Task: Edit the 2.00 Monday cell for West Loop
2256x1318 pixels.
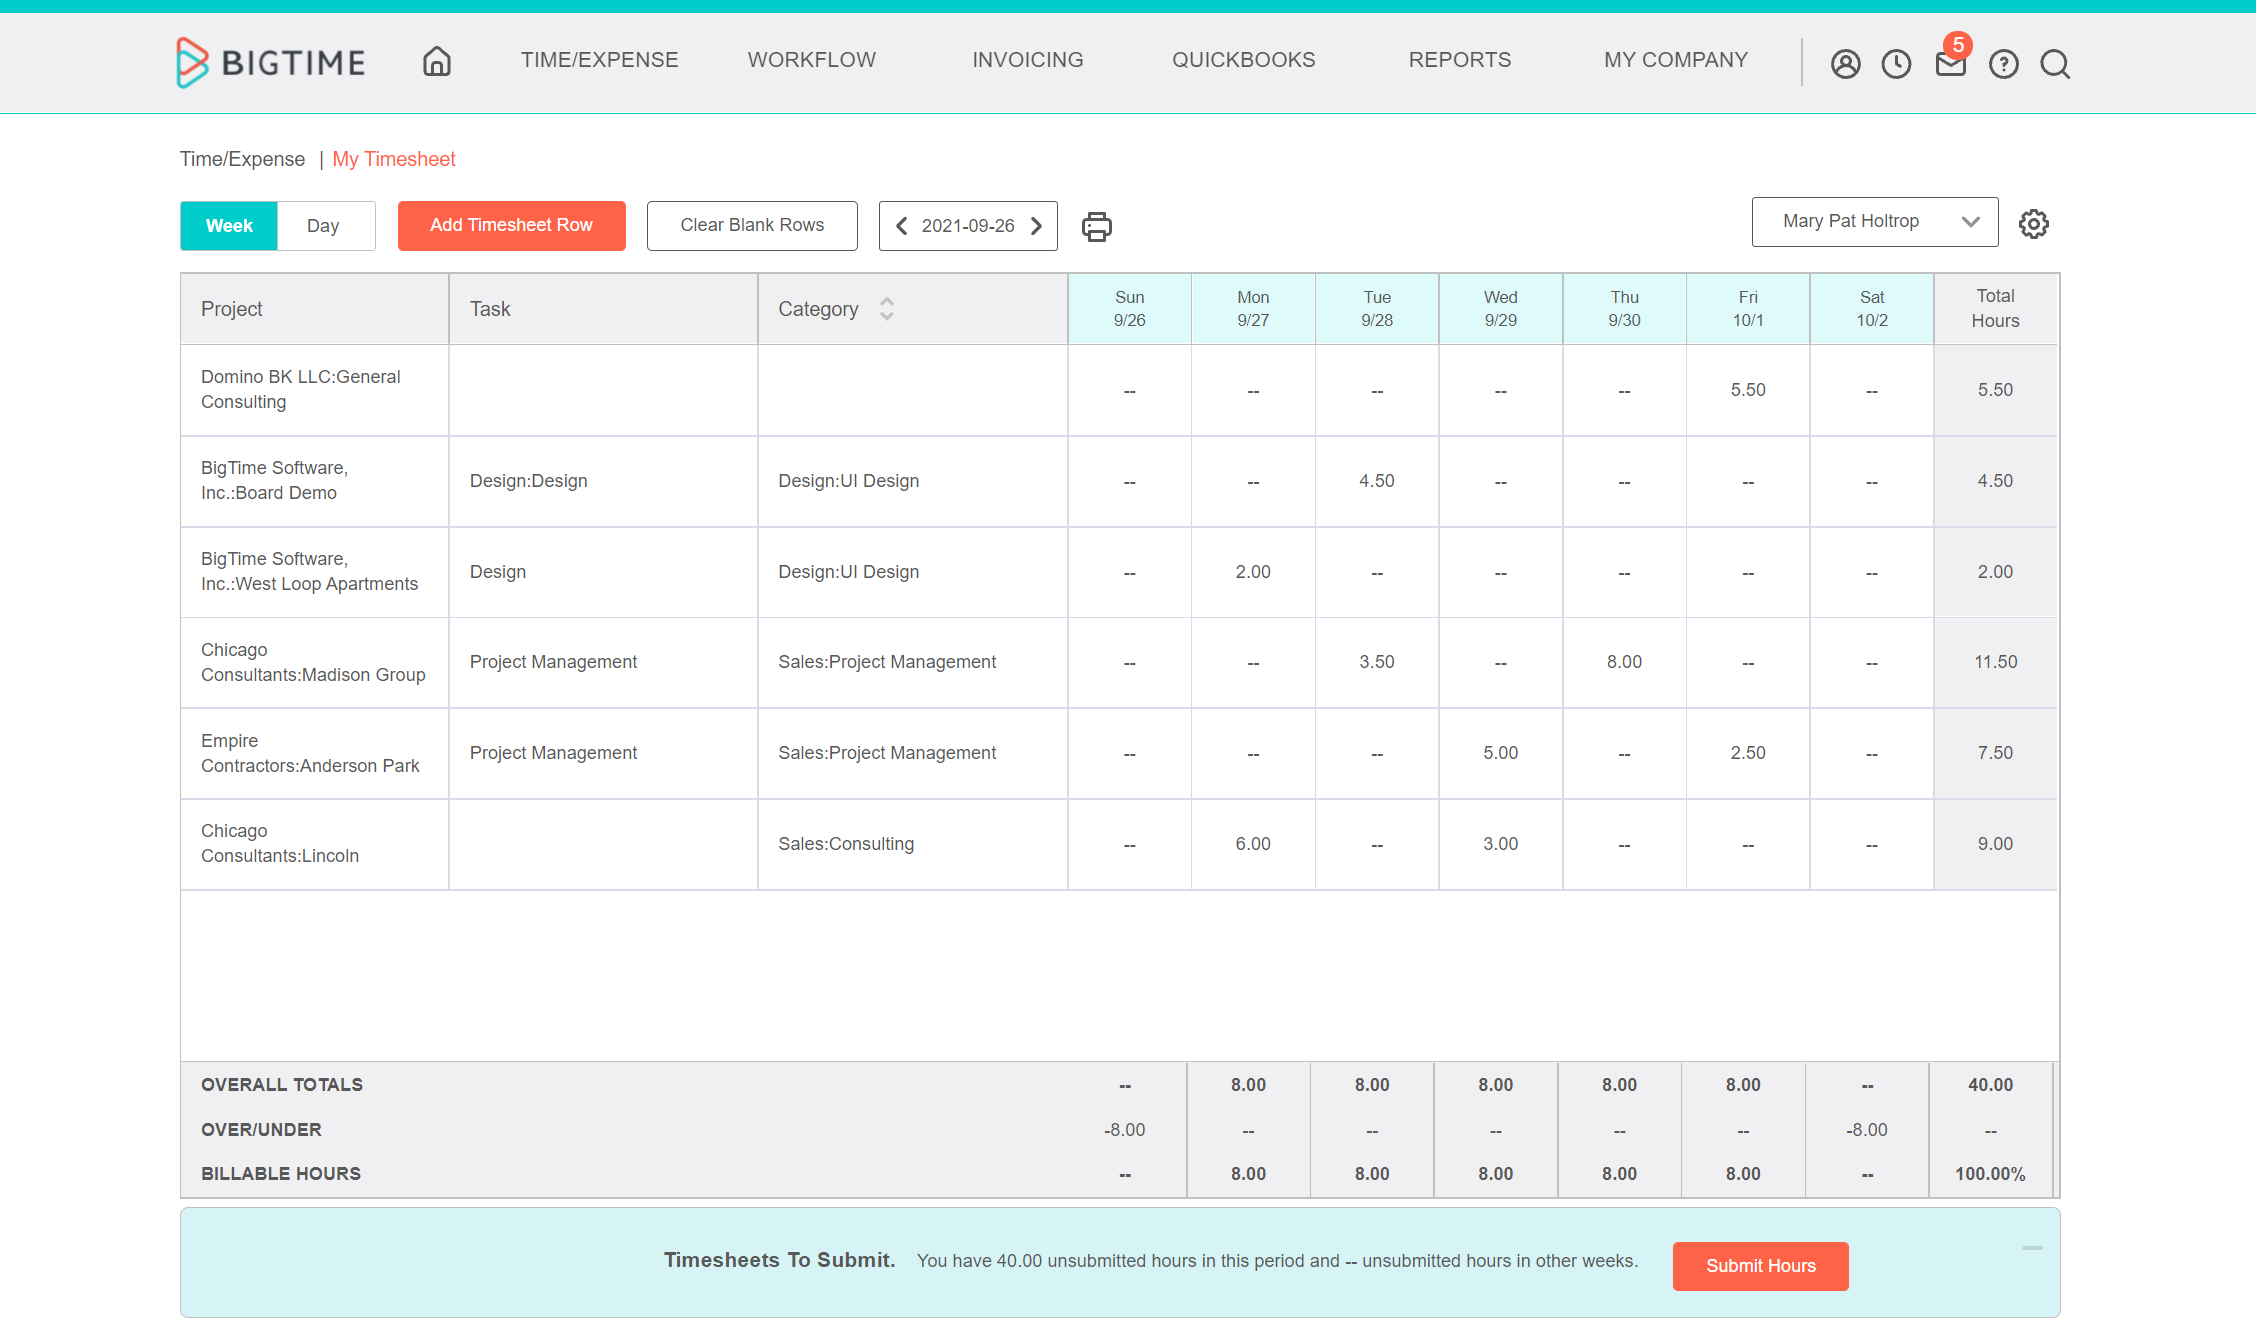Action: pyautogui.click(x=1253, y=572)
